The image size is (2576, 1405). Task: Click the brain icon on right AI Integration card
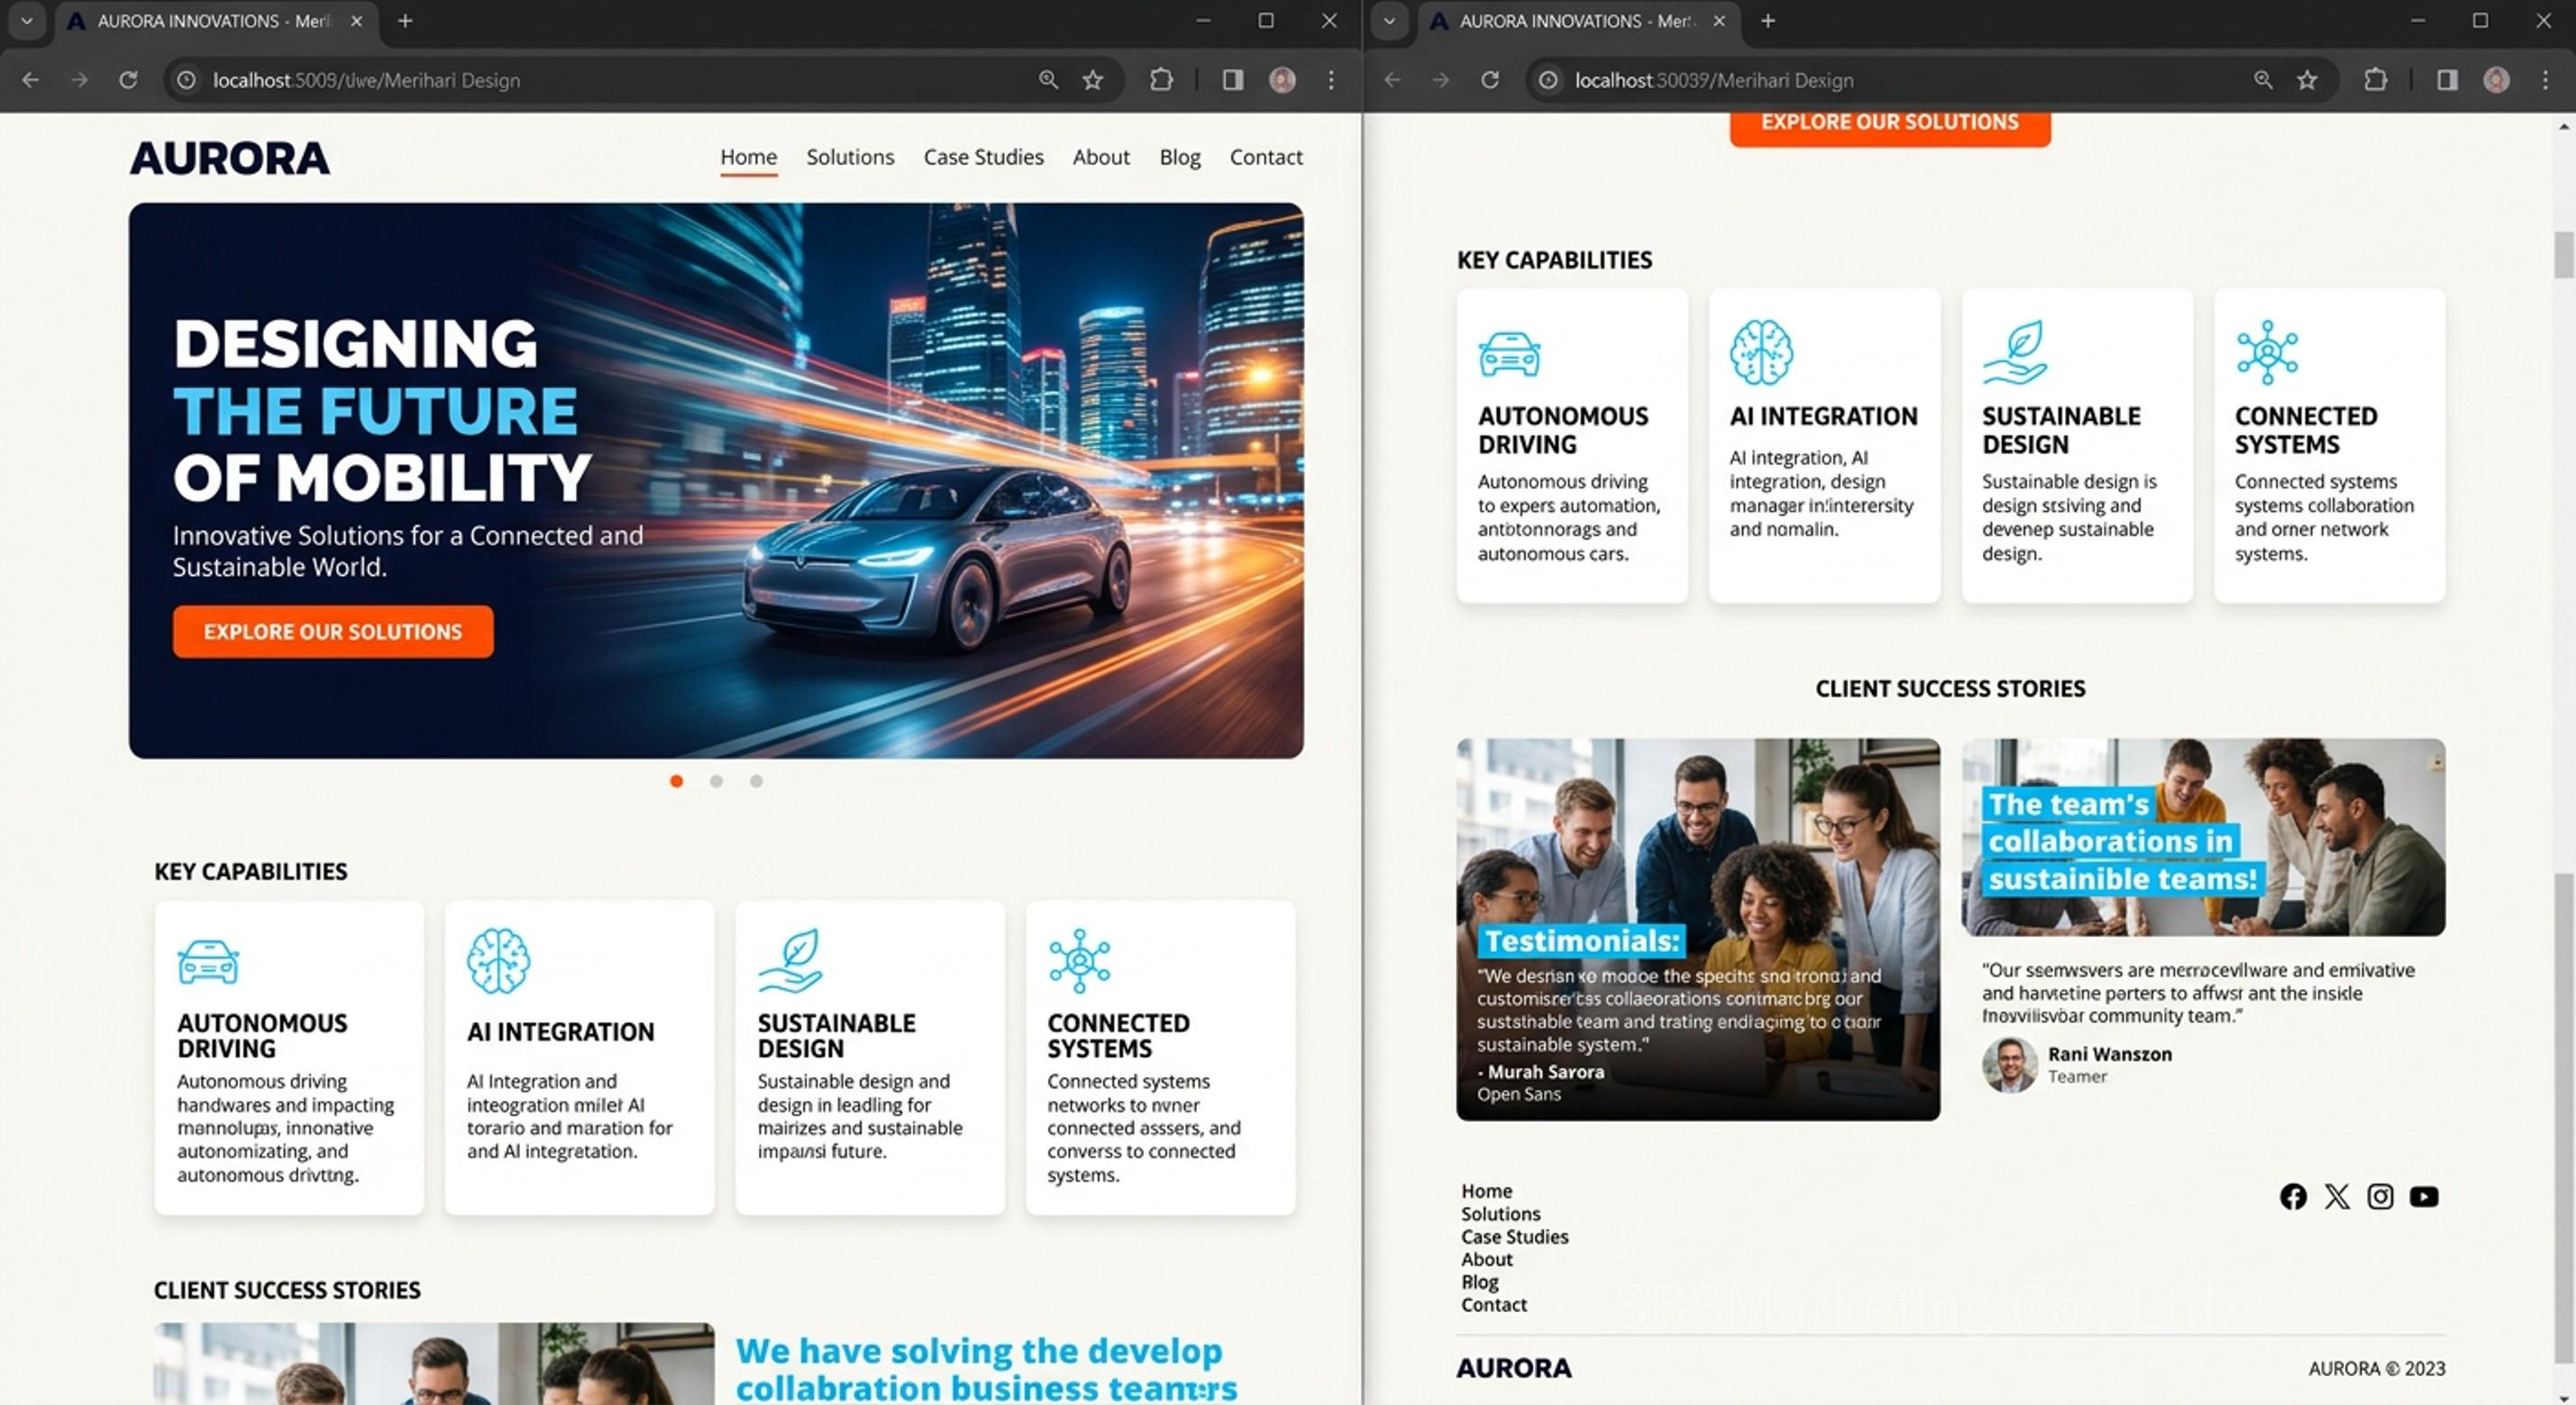[x=1761, y=352]
